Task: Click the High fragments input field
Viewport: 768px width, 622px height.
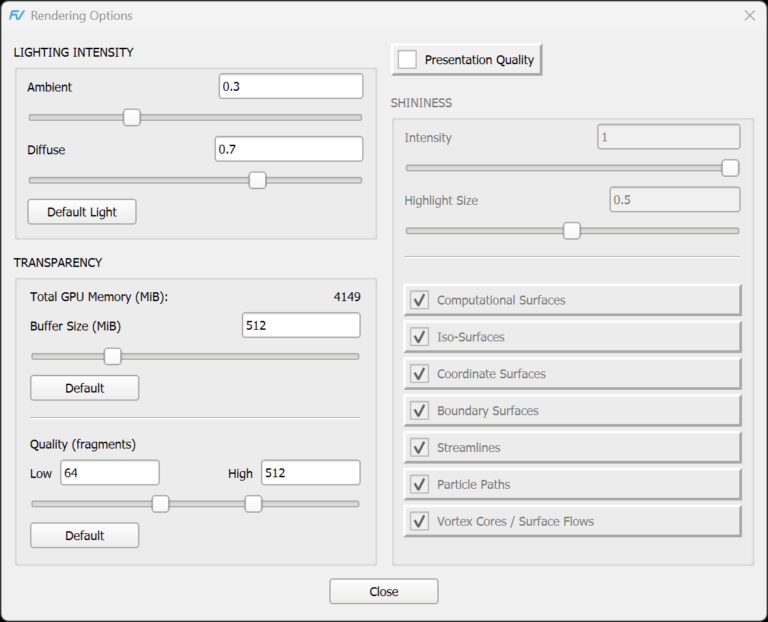Action: tap(311, 473)
